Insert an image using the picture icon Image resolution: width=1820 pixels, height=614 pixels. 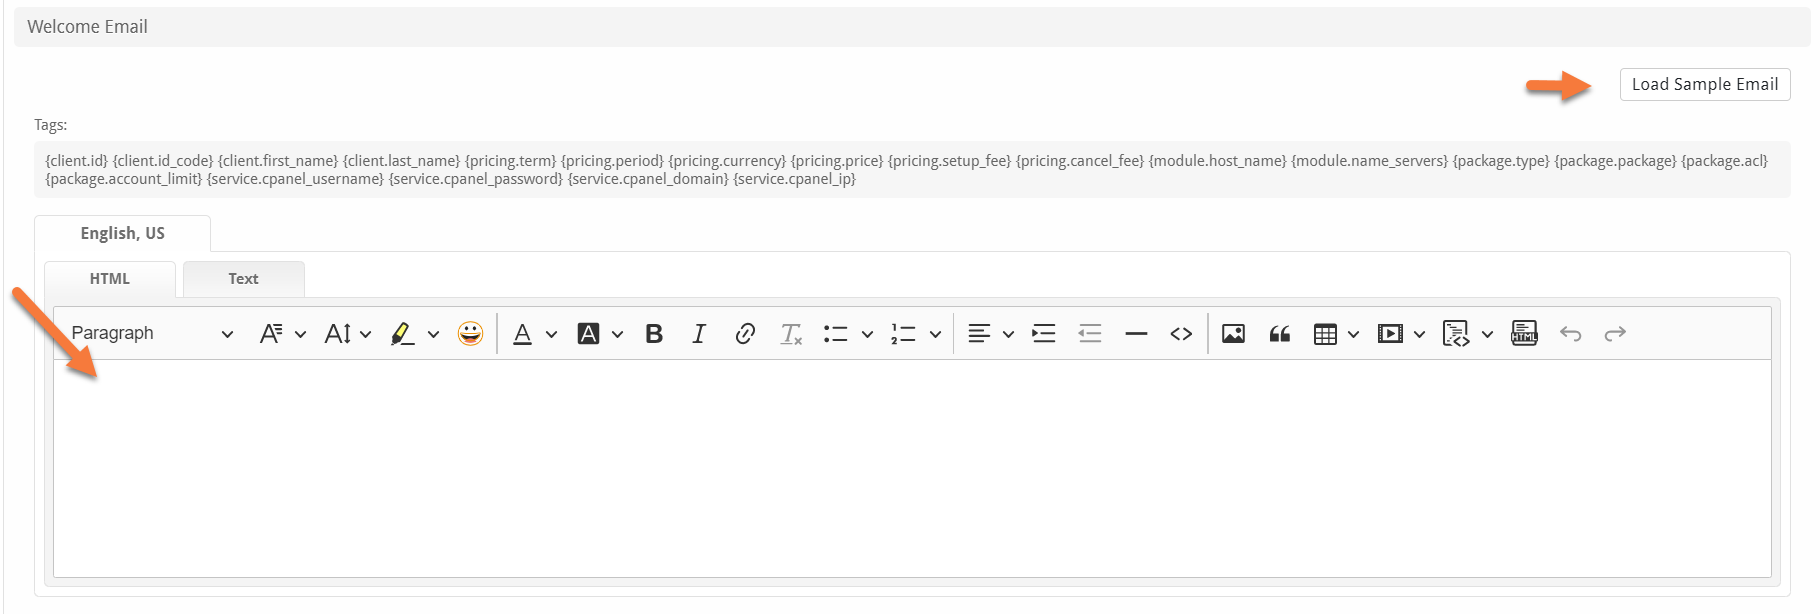(x=1233, y=334)
